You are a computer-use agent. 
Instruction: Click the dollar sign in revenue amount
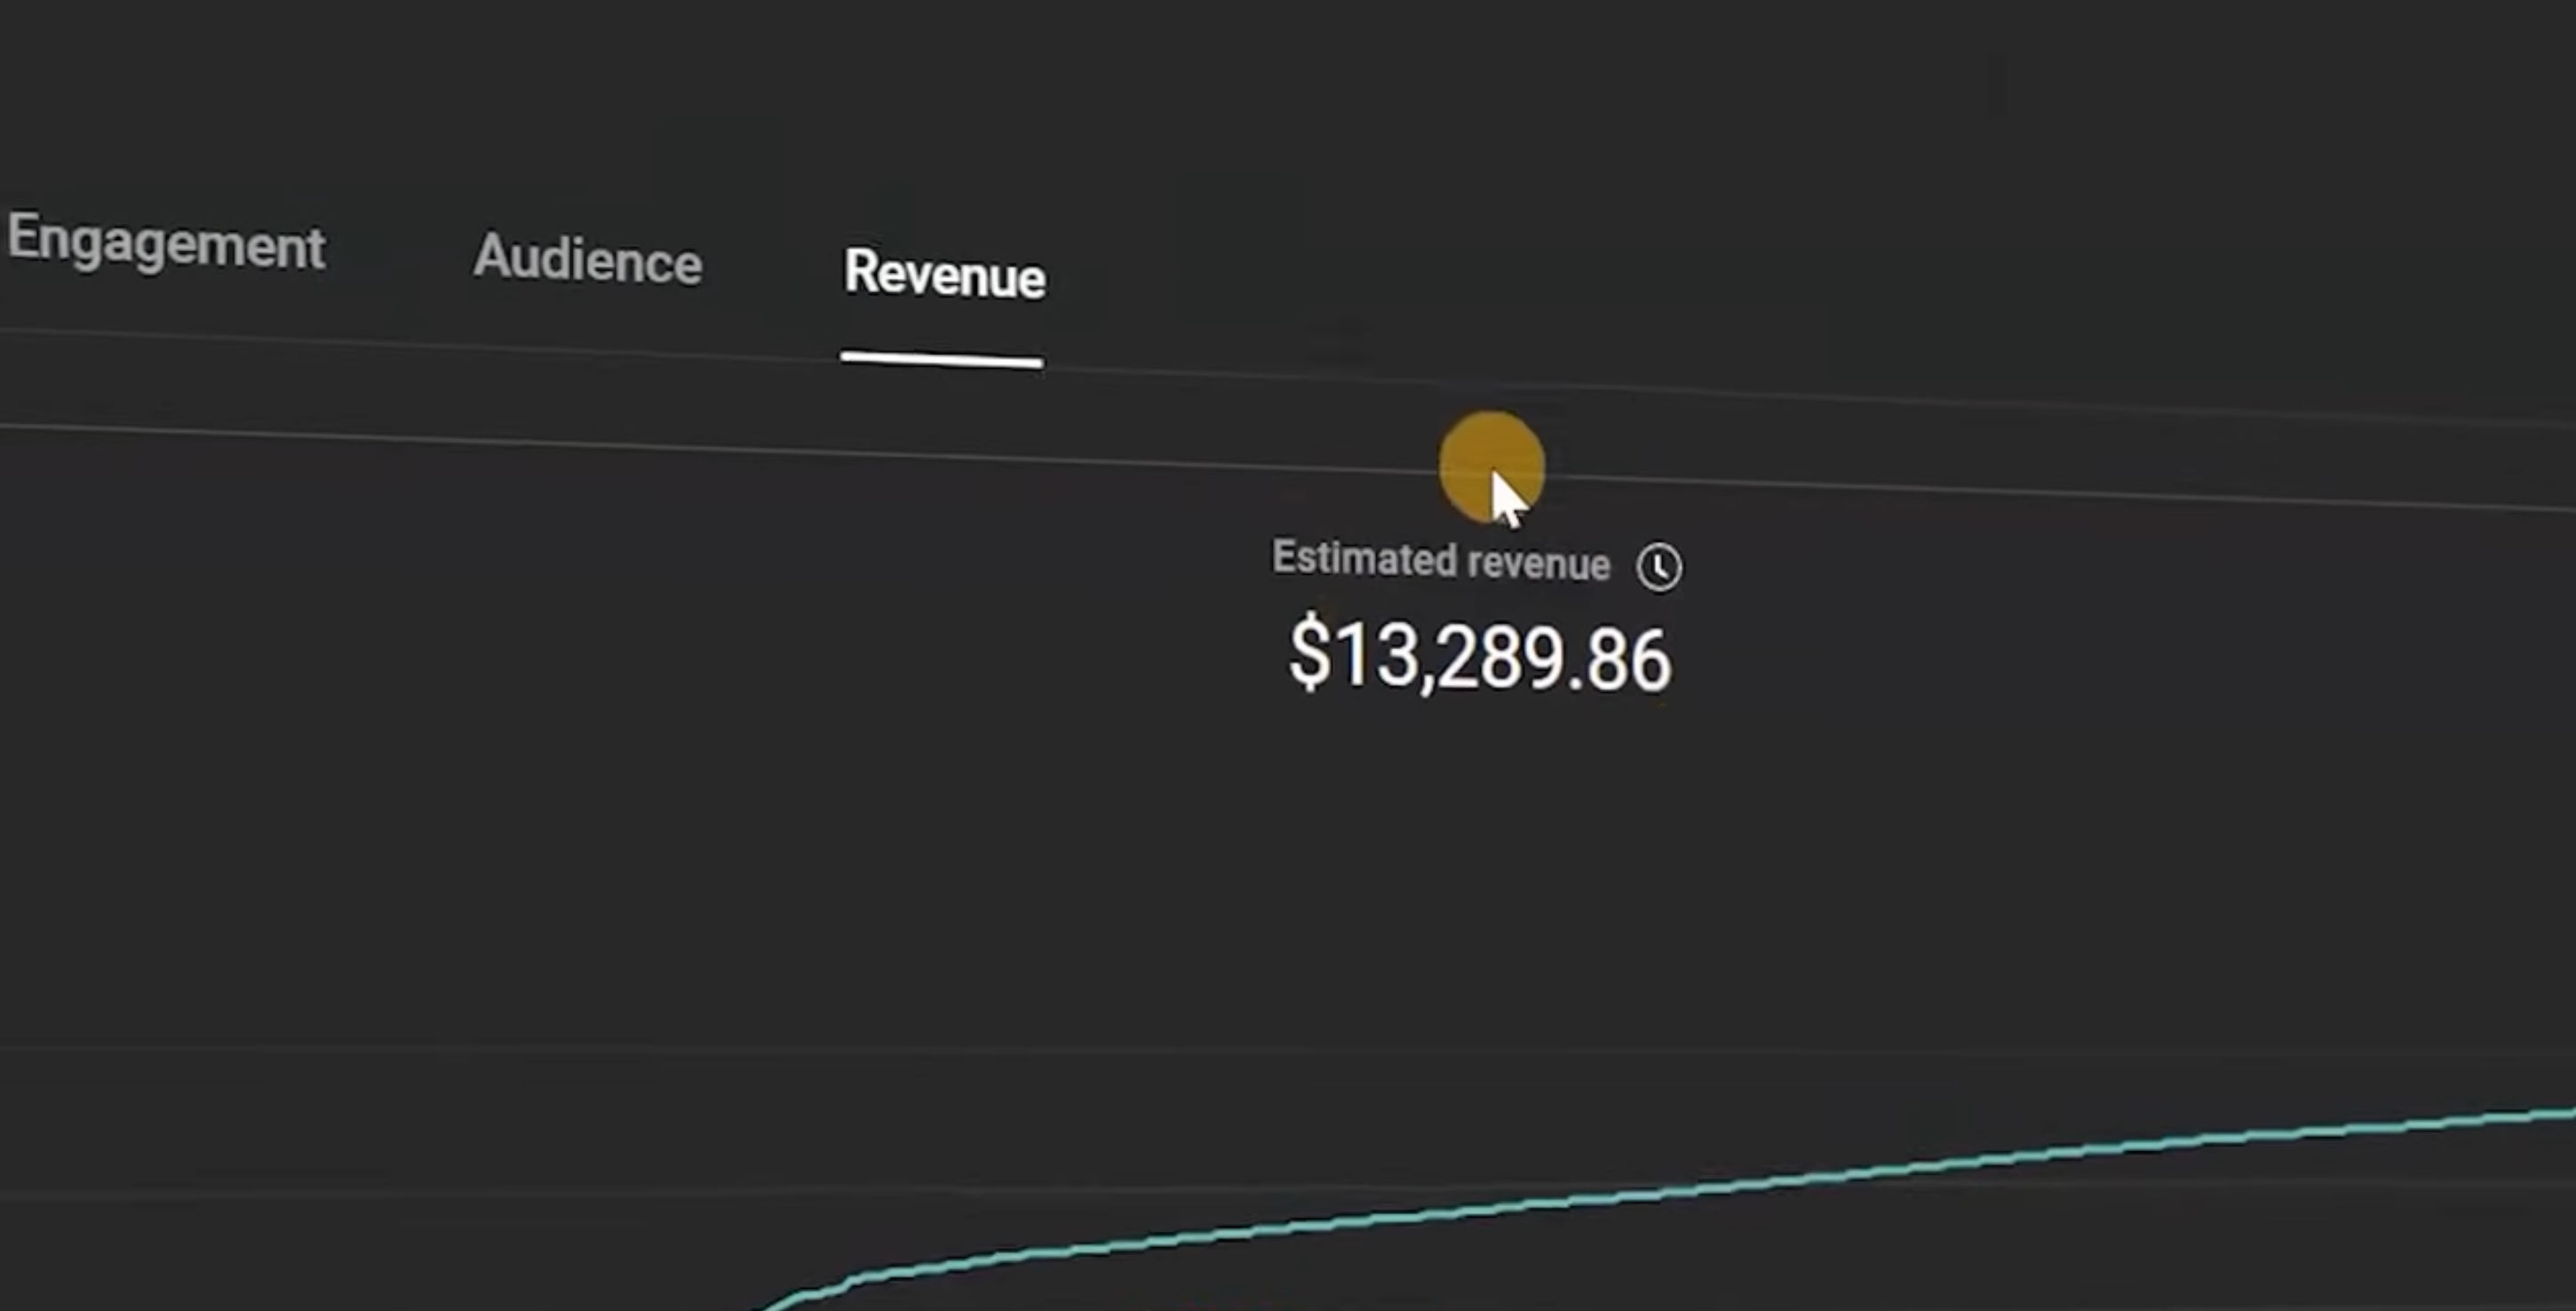[1309, 652]
